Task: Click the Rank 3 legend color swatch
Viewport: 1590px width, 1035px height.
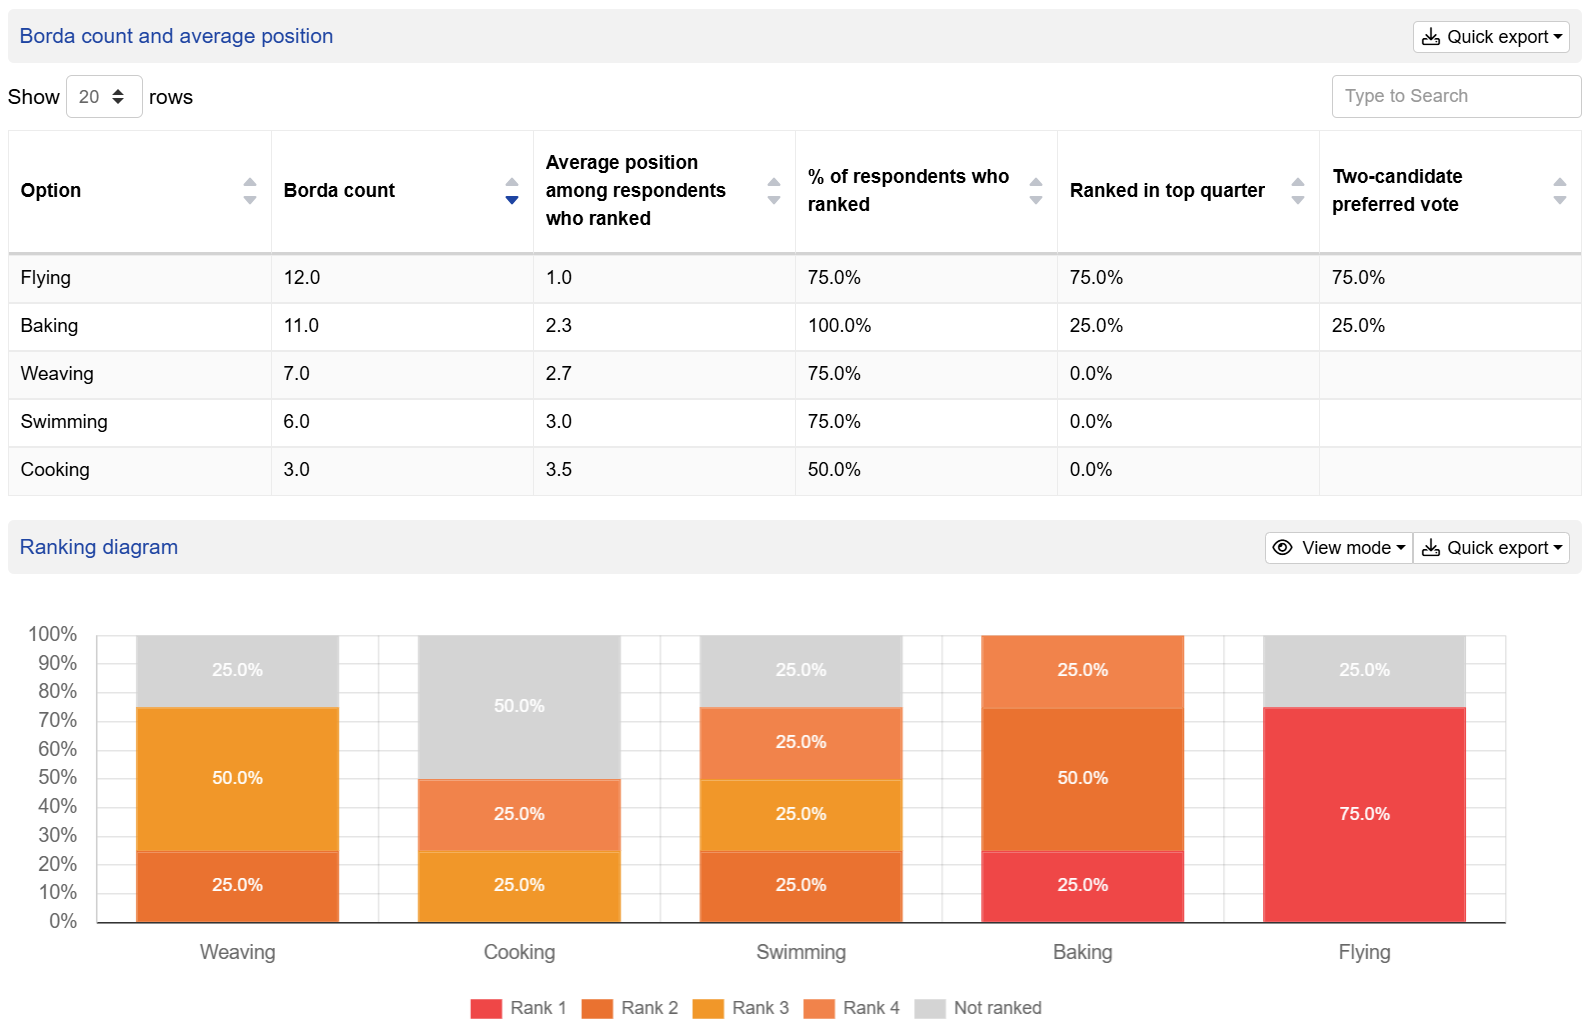Action: coord(708,1008)
